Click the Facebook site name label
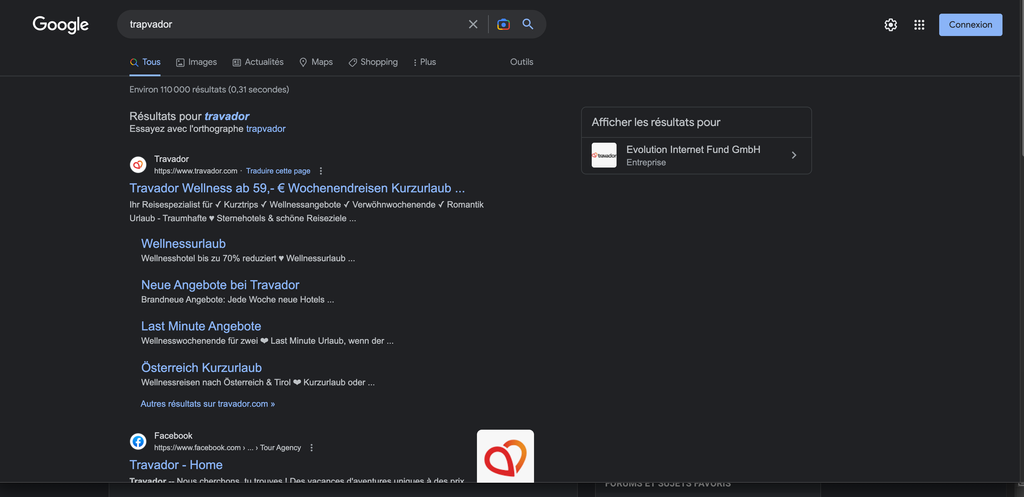Image resolution: width=1024 pixels, height=497 pixels. tap(173, 436)
